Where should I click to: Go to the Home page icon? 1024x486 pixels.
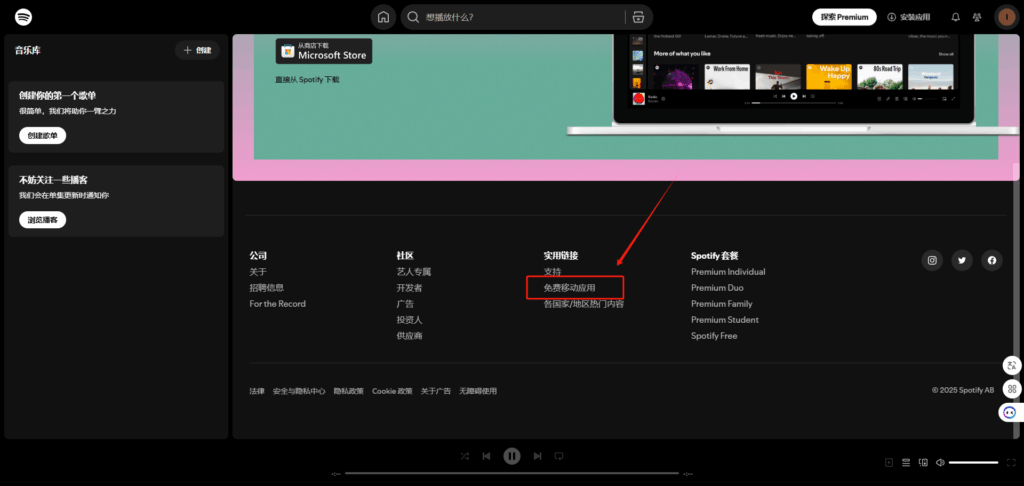click(383, 17)
